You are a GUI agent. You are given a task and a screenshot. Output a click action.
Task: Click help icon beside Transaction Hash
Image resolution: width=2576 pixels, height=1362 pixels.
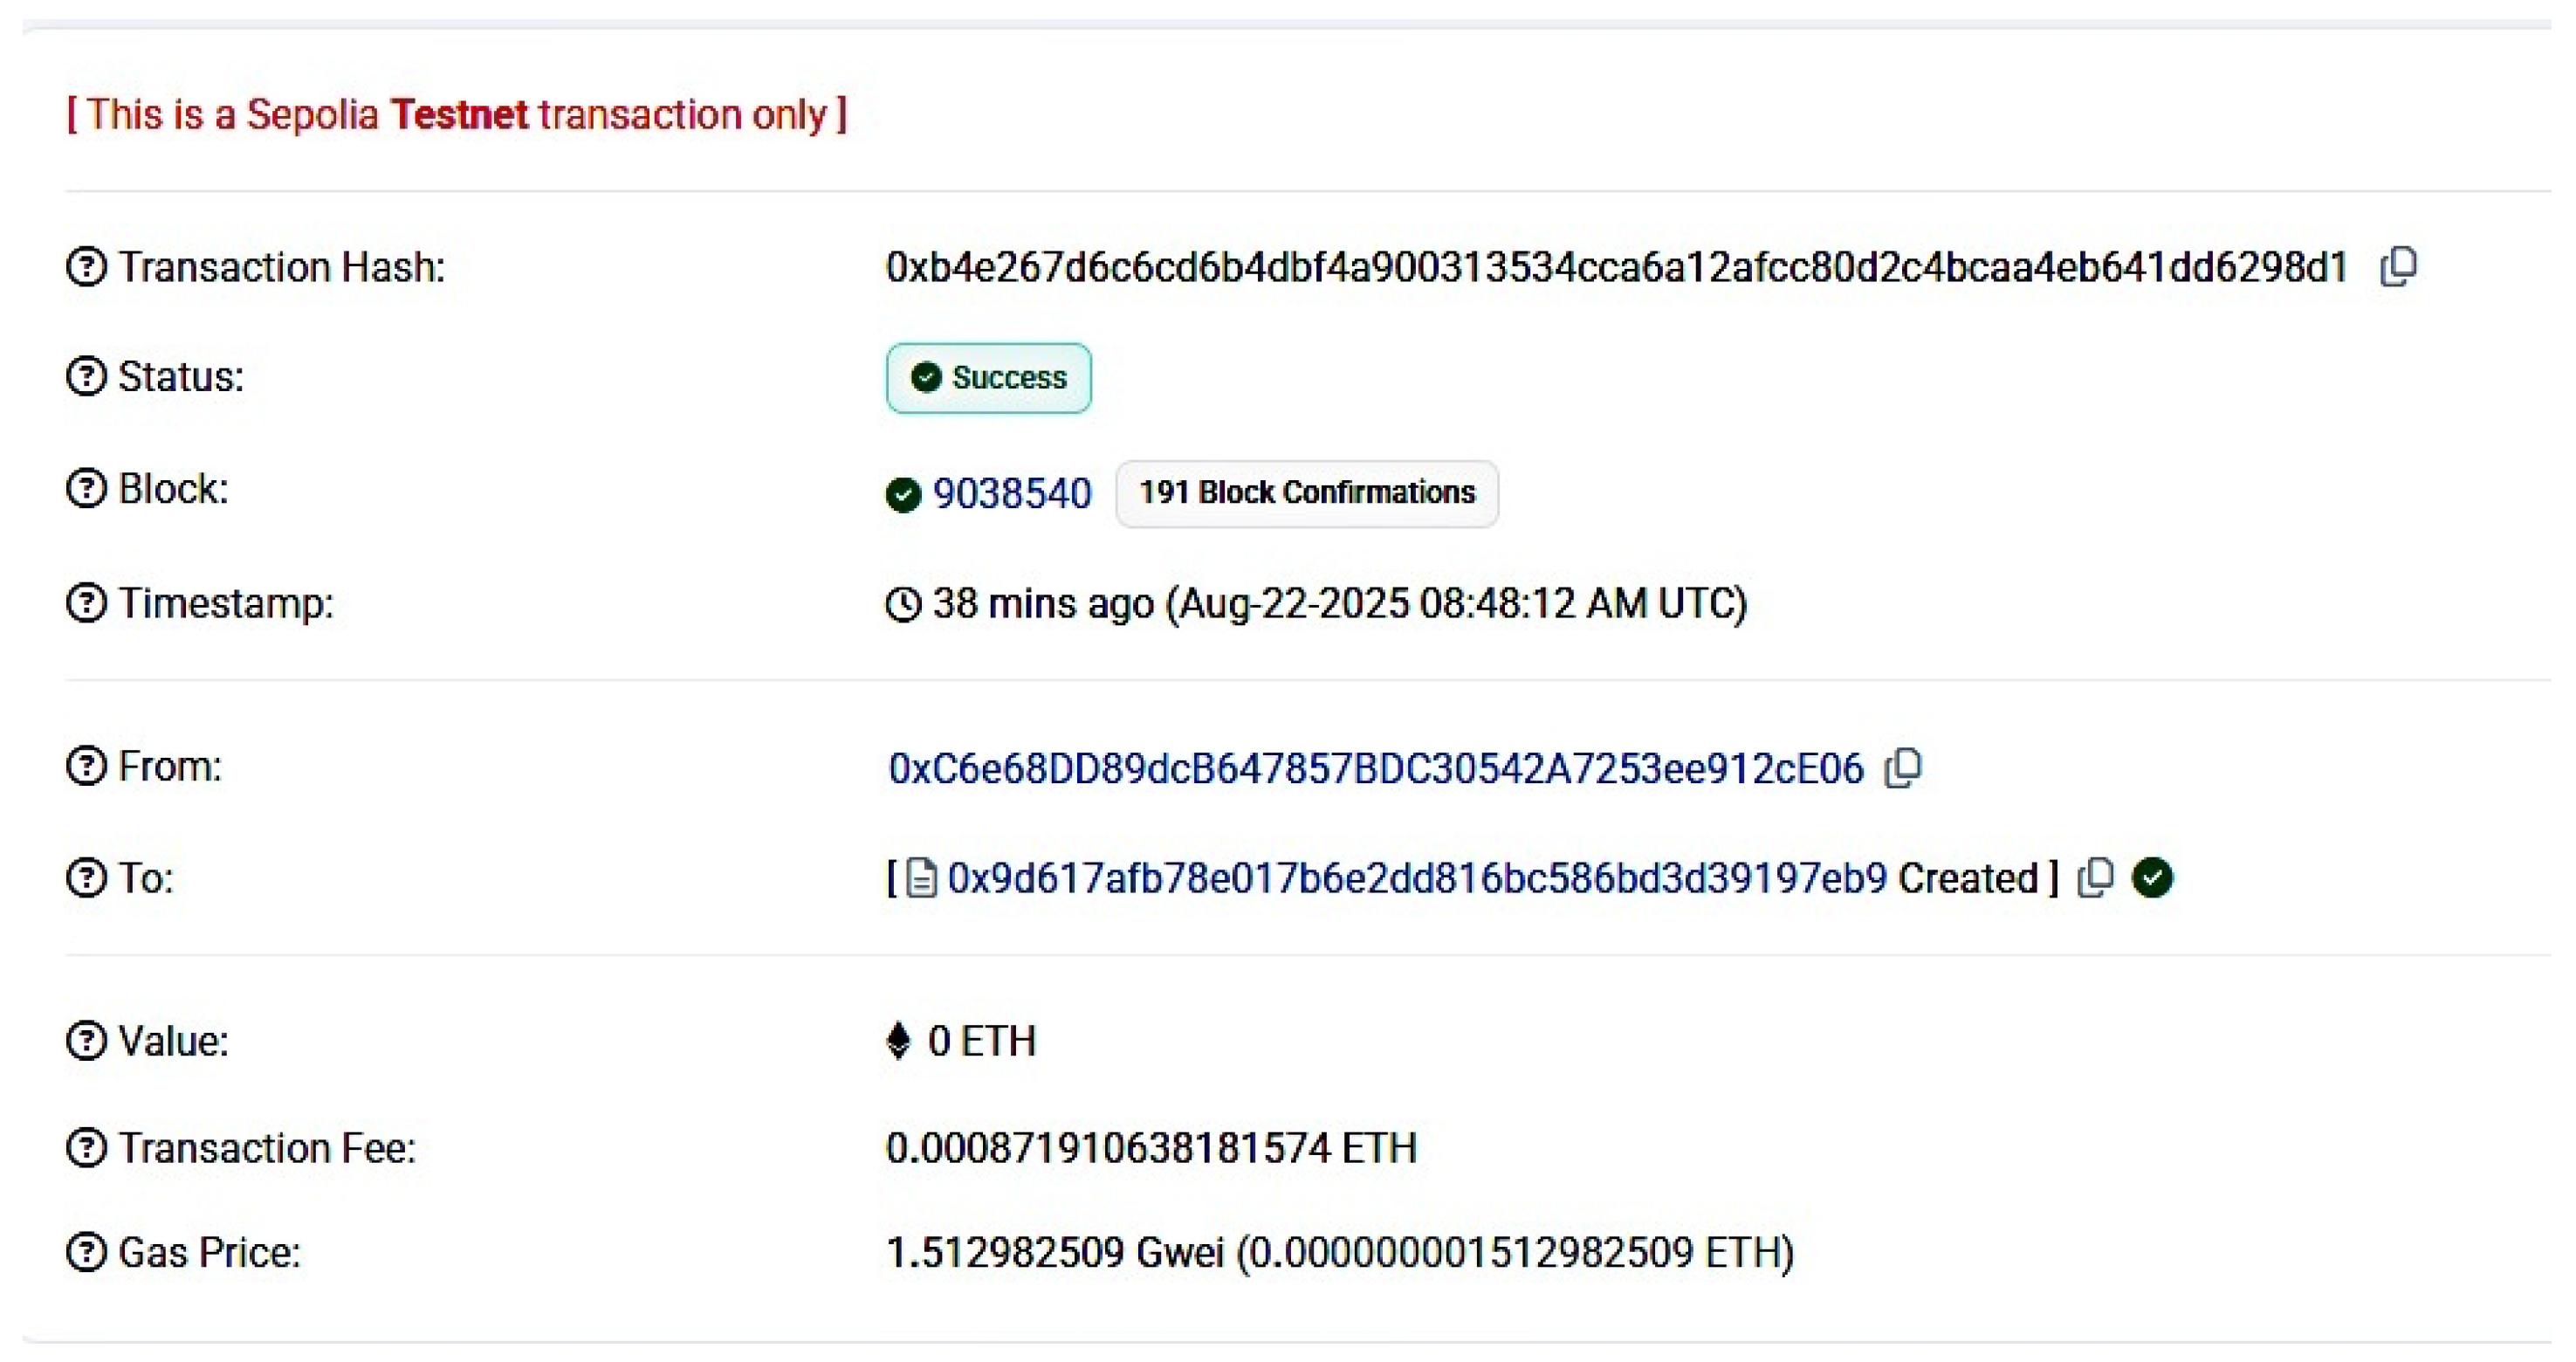86,266
